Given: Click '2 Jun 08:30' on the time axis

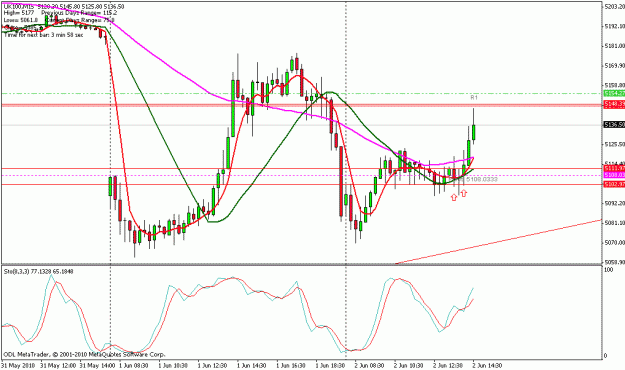Looking at the screenshot, I should coord(370,365).
